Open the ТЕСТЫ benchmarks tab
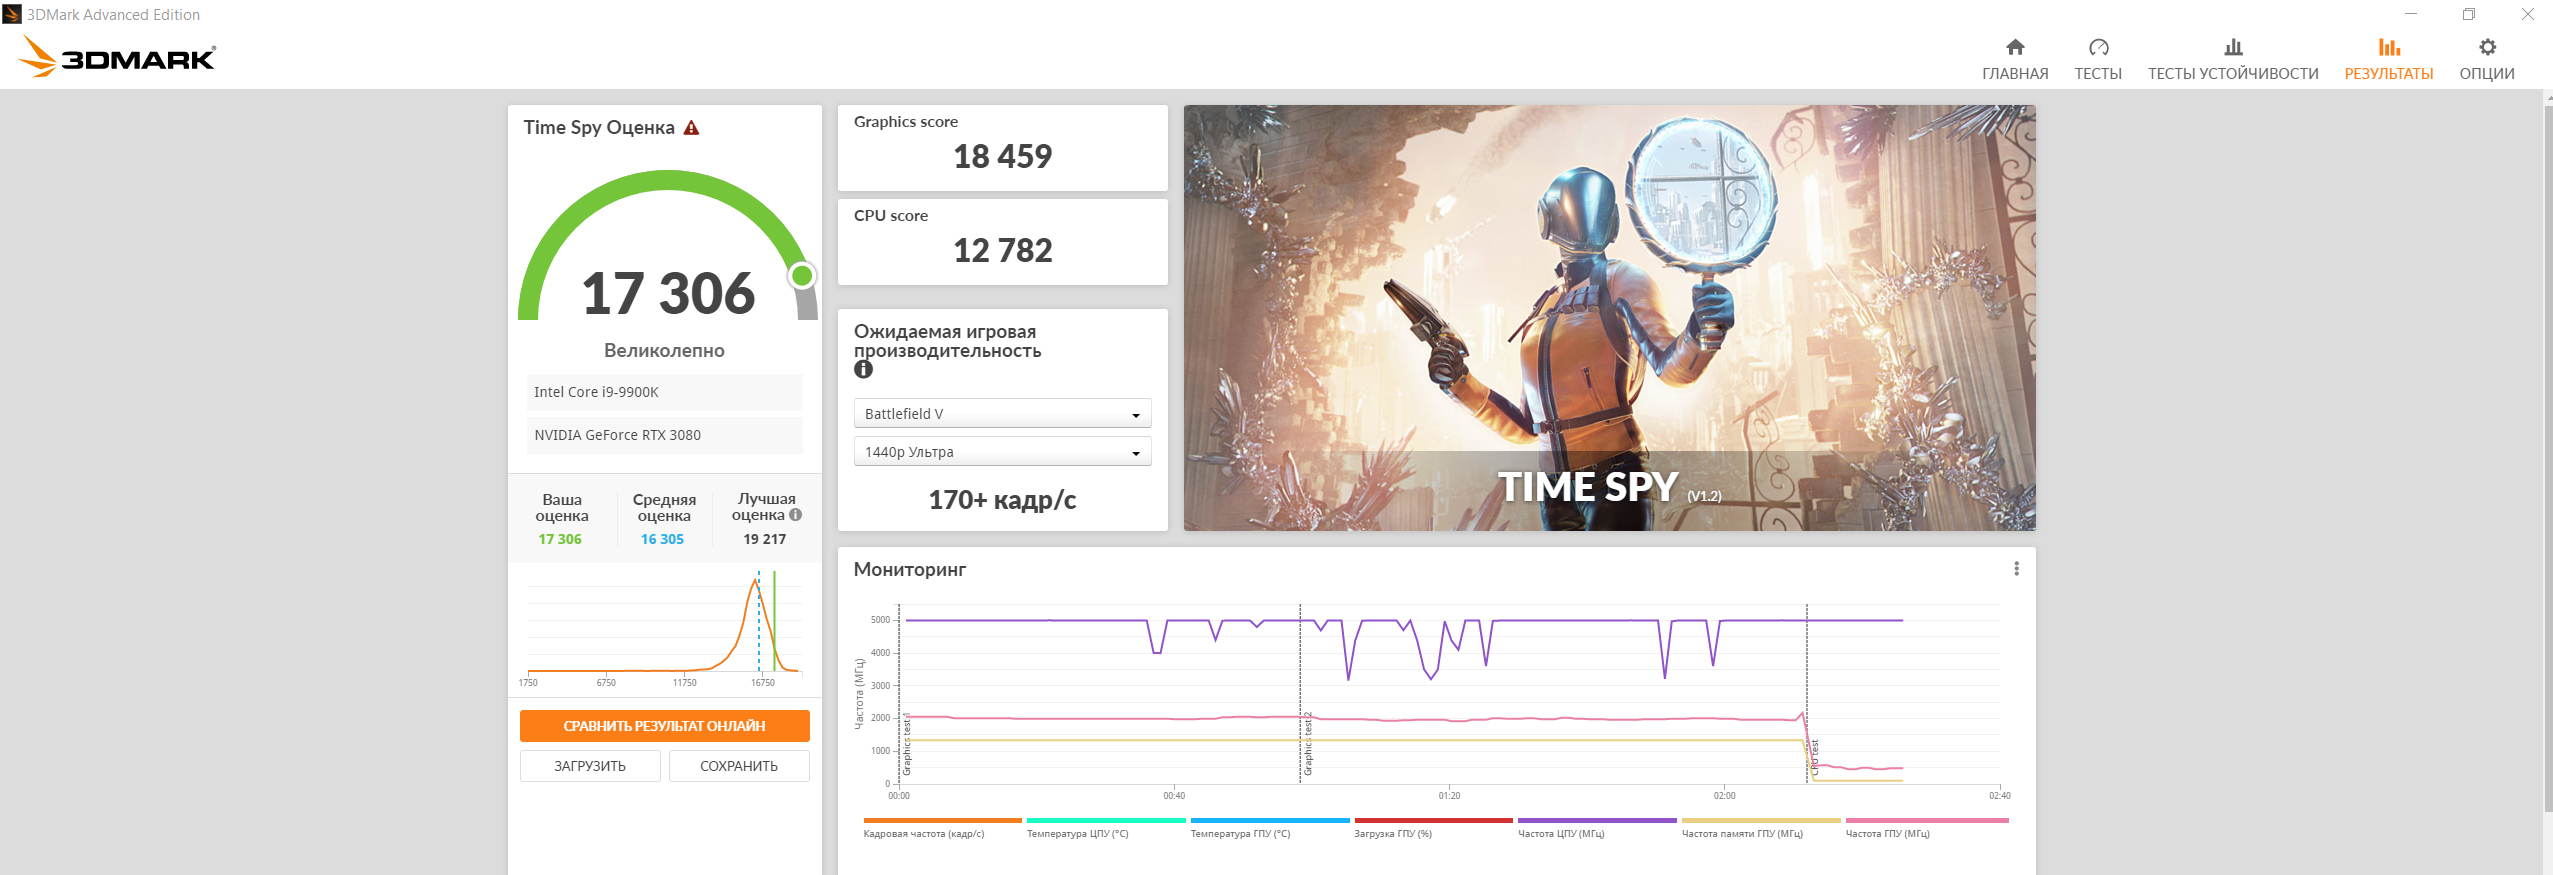 (2098, 60)
